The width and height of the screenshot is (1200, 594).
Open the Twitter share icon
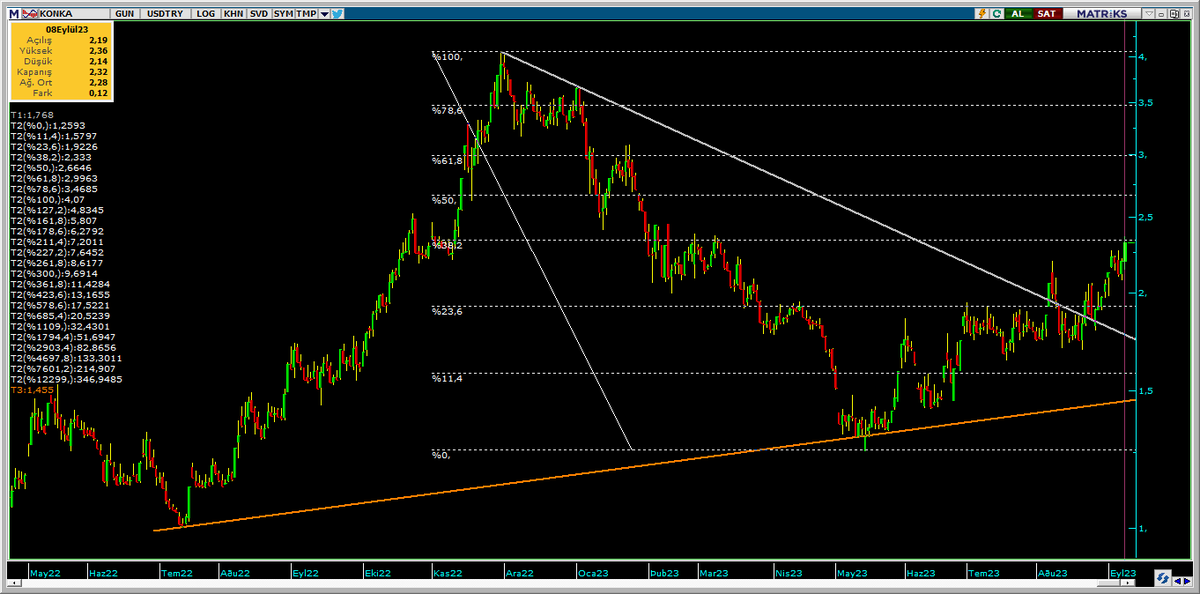coord(337,14)
